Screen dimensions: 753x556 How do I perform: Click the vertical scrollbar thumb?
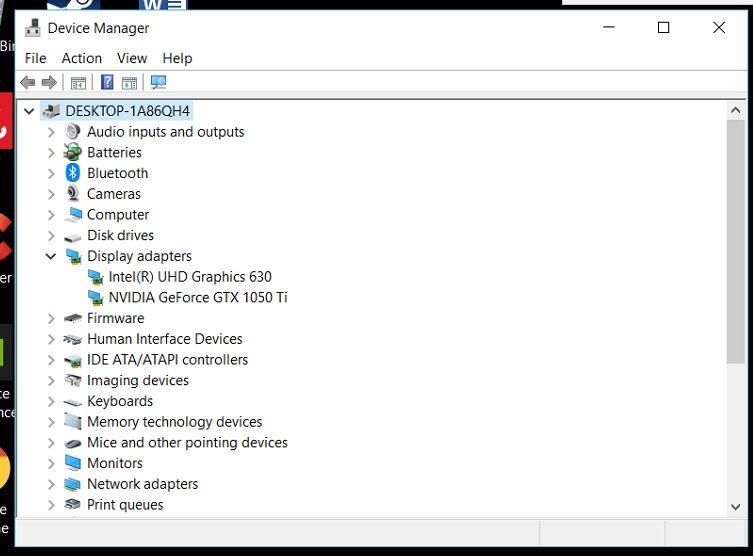pos(735,242)
